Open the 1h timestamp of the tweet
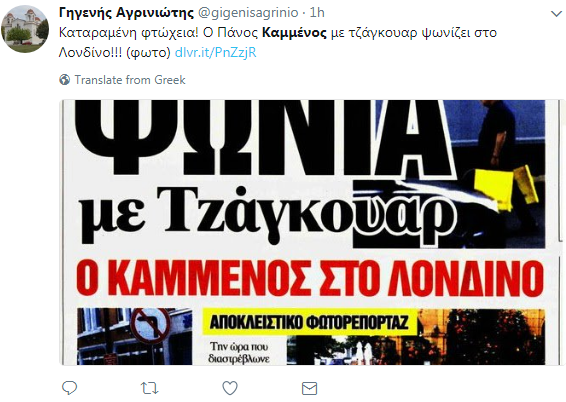 pos(317,13)
